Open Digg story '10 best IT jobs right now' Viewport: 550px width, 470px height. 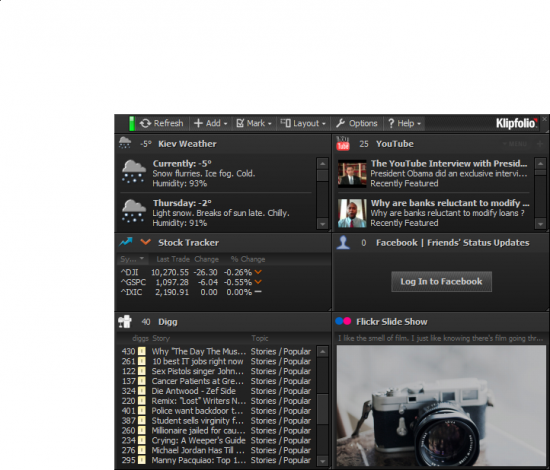coord(197,361)
